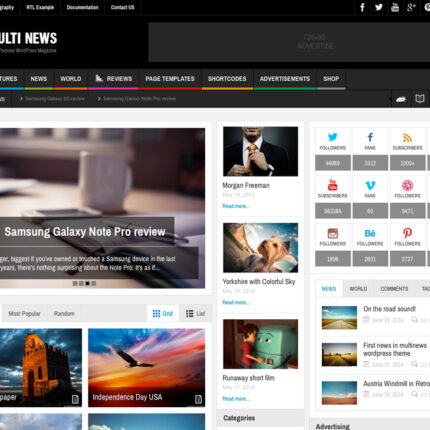The height and width of the screenshot is (430, 430).
Task: Switch to the World tab in sidebar
Action: [358, 289]
